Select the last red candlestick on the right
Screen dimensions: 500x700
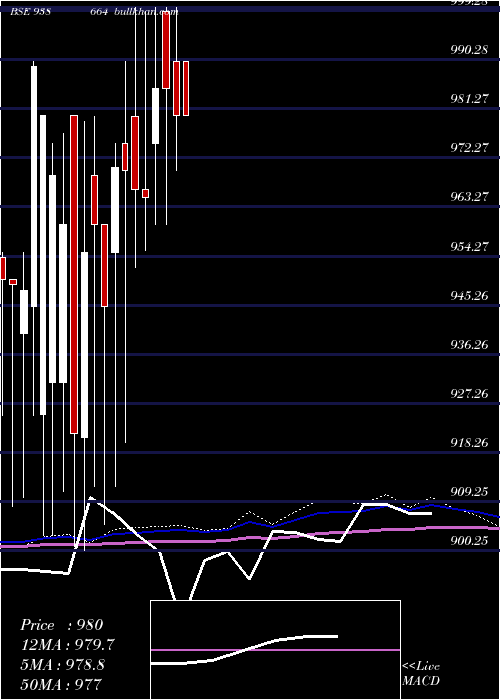pos(186,88)
